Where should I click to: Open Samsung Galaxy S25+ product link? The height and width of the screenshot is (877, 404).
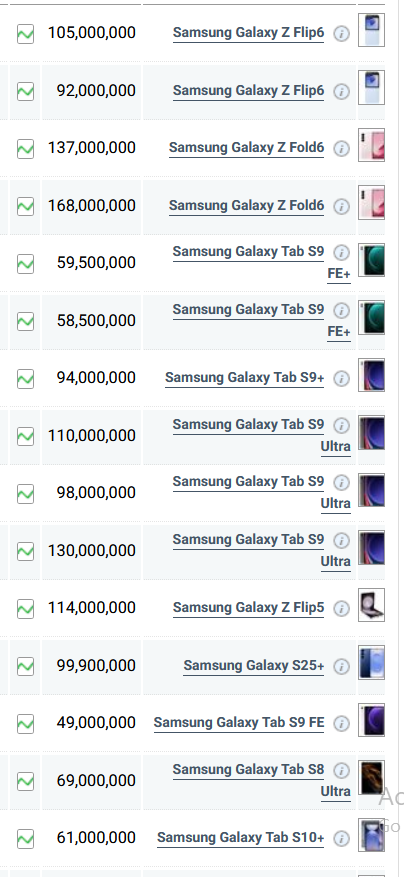[x=253, y=666]
